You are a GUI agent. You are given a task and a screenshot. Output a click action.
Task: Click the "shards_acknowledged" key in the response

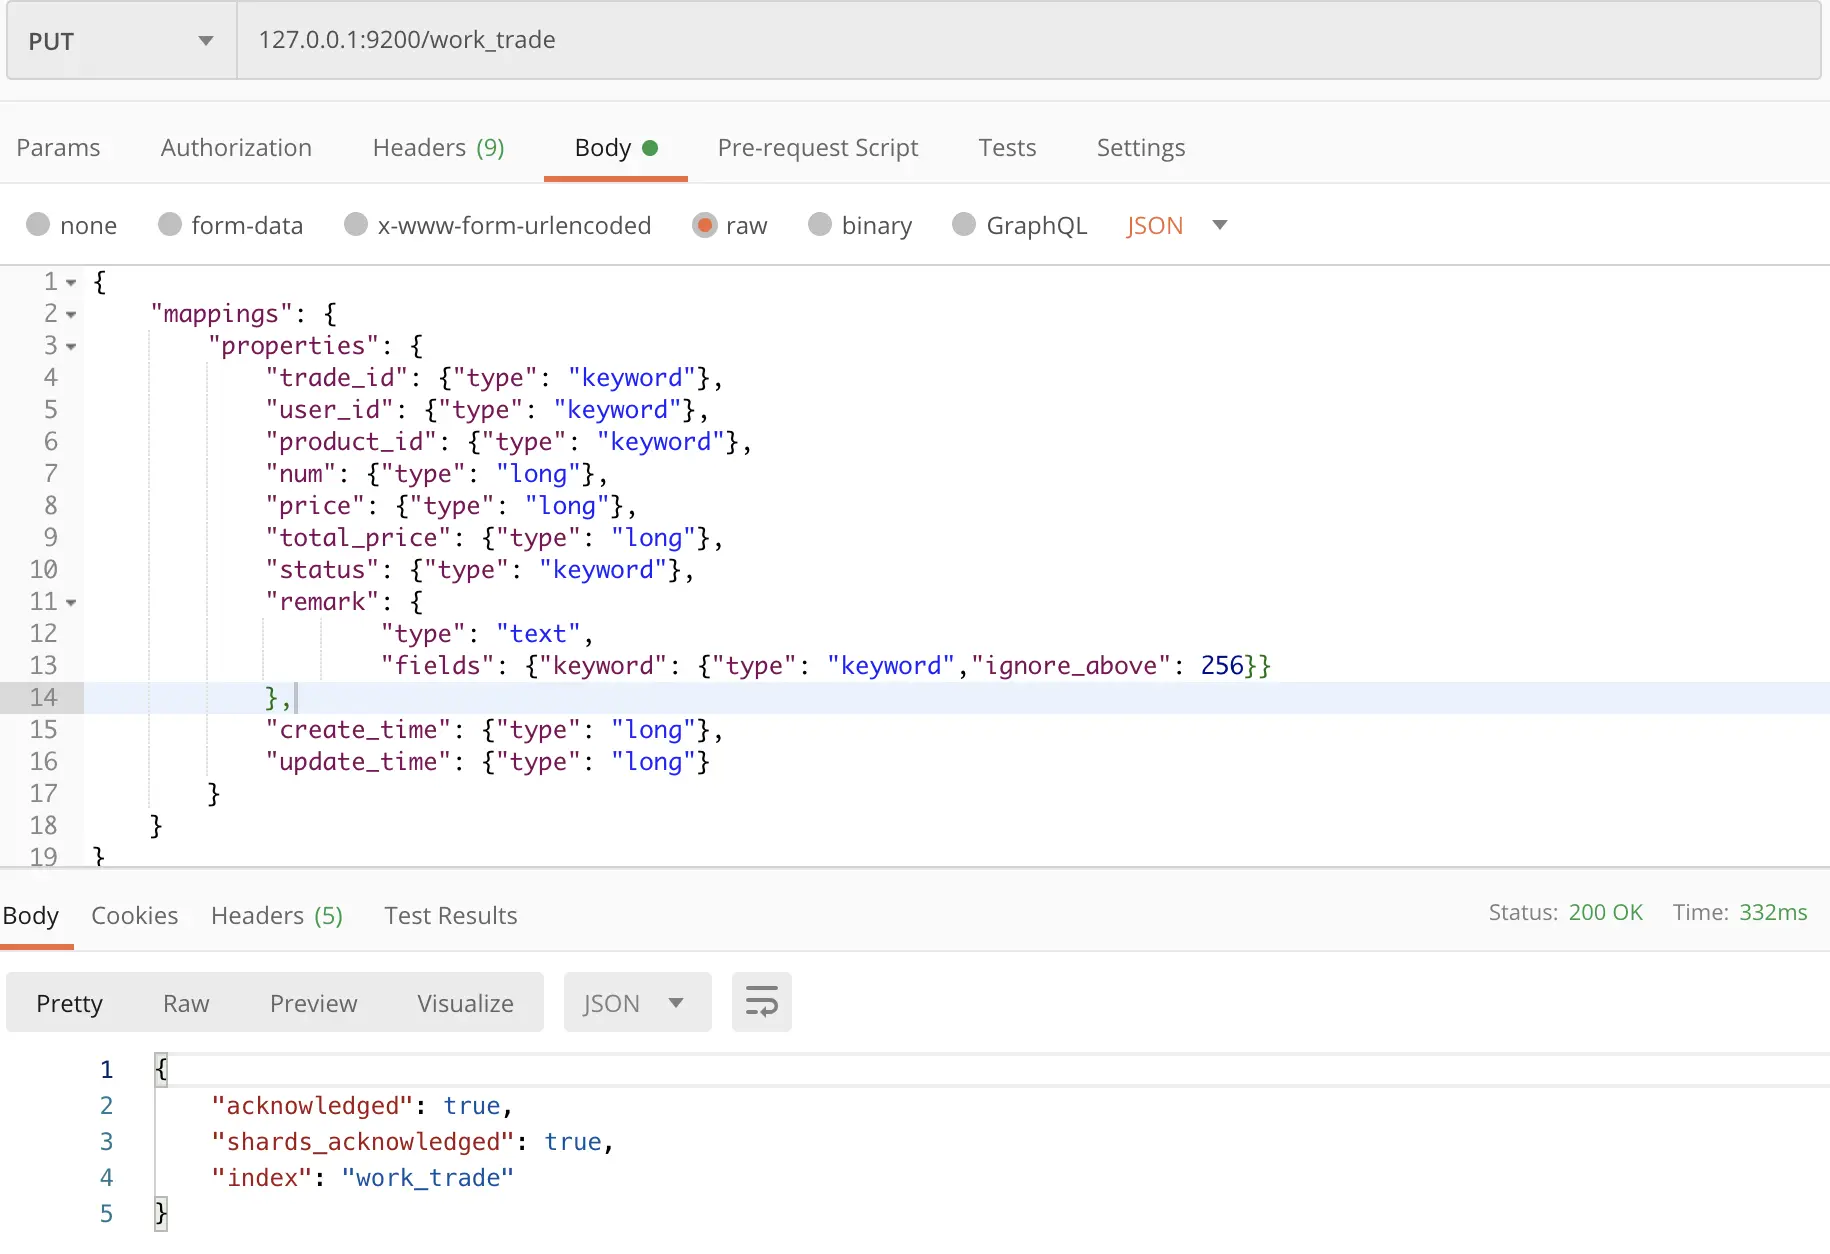363,1142
